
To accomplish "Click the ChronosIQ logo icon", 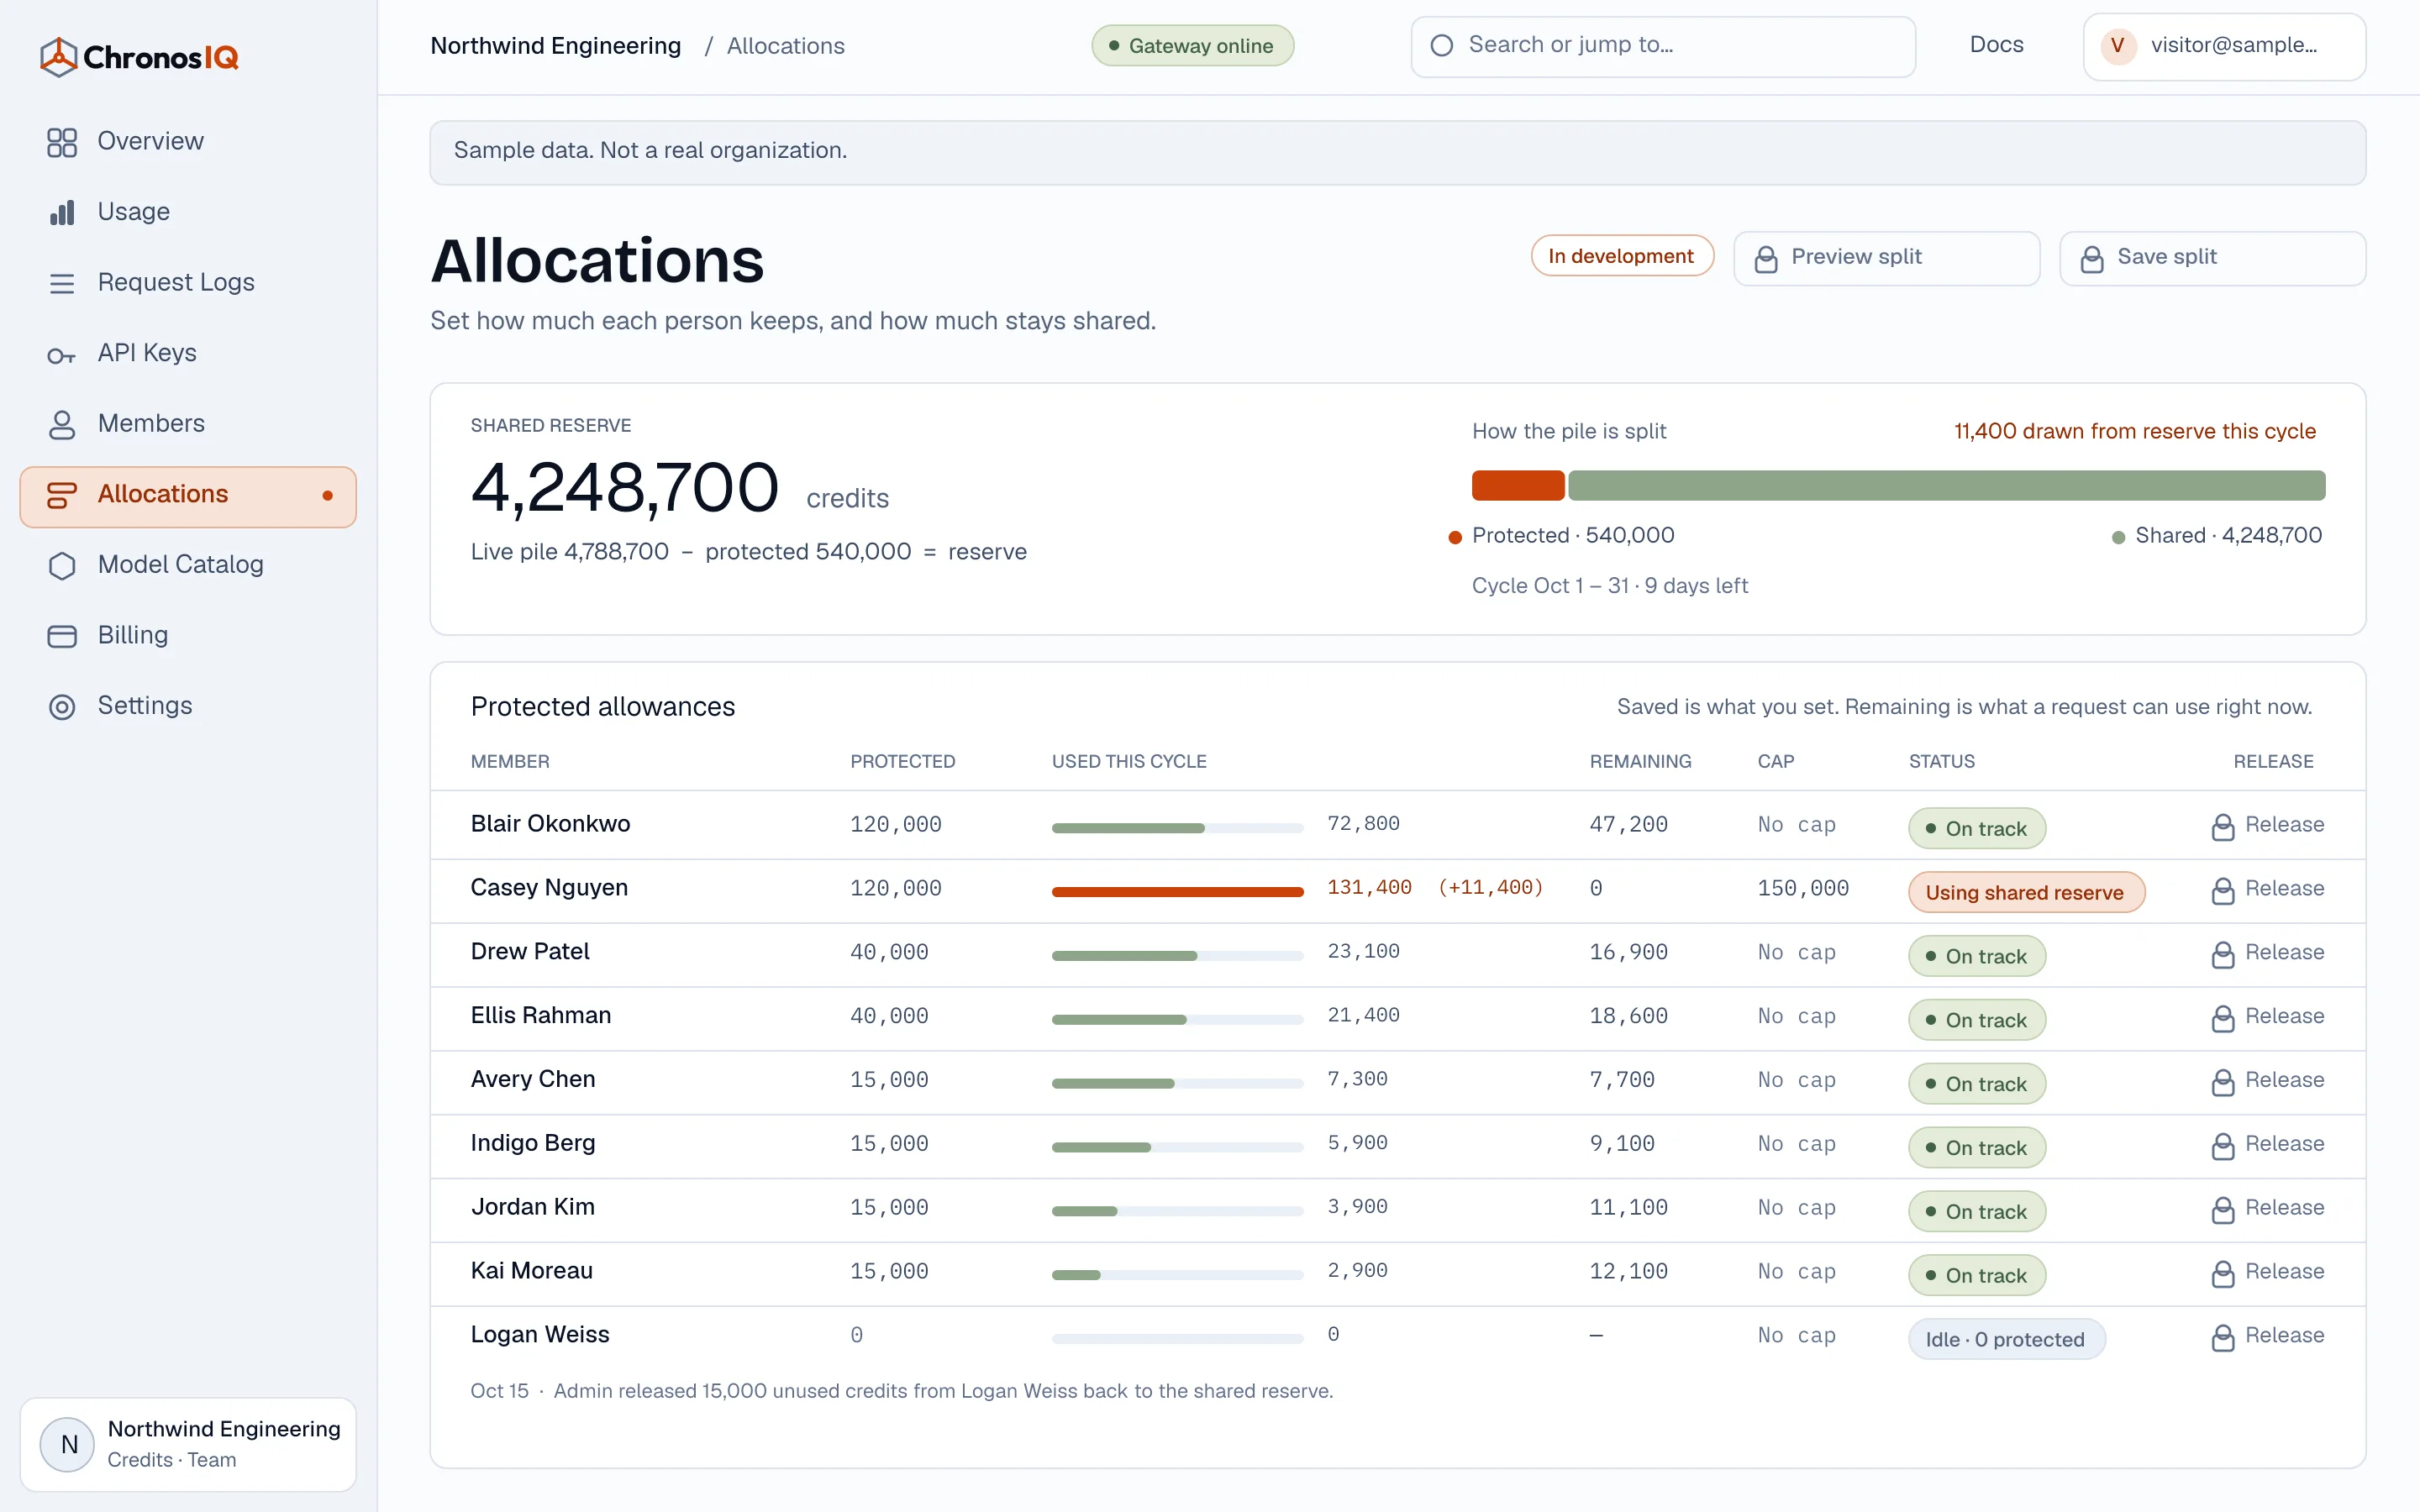I will [58, 57].
